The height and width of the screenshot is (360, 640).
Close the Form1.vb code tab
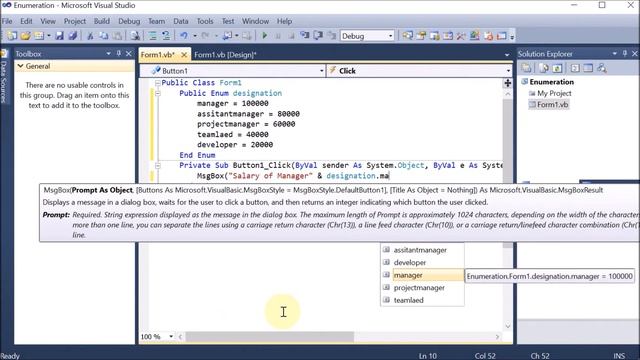coord(184,55)
